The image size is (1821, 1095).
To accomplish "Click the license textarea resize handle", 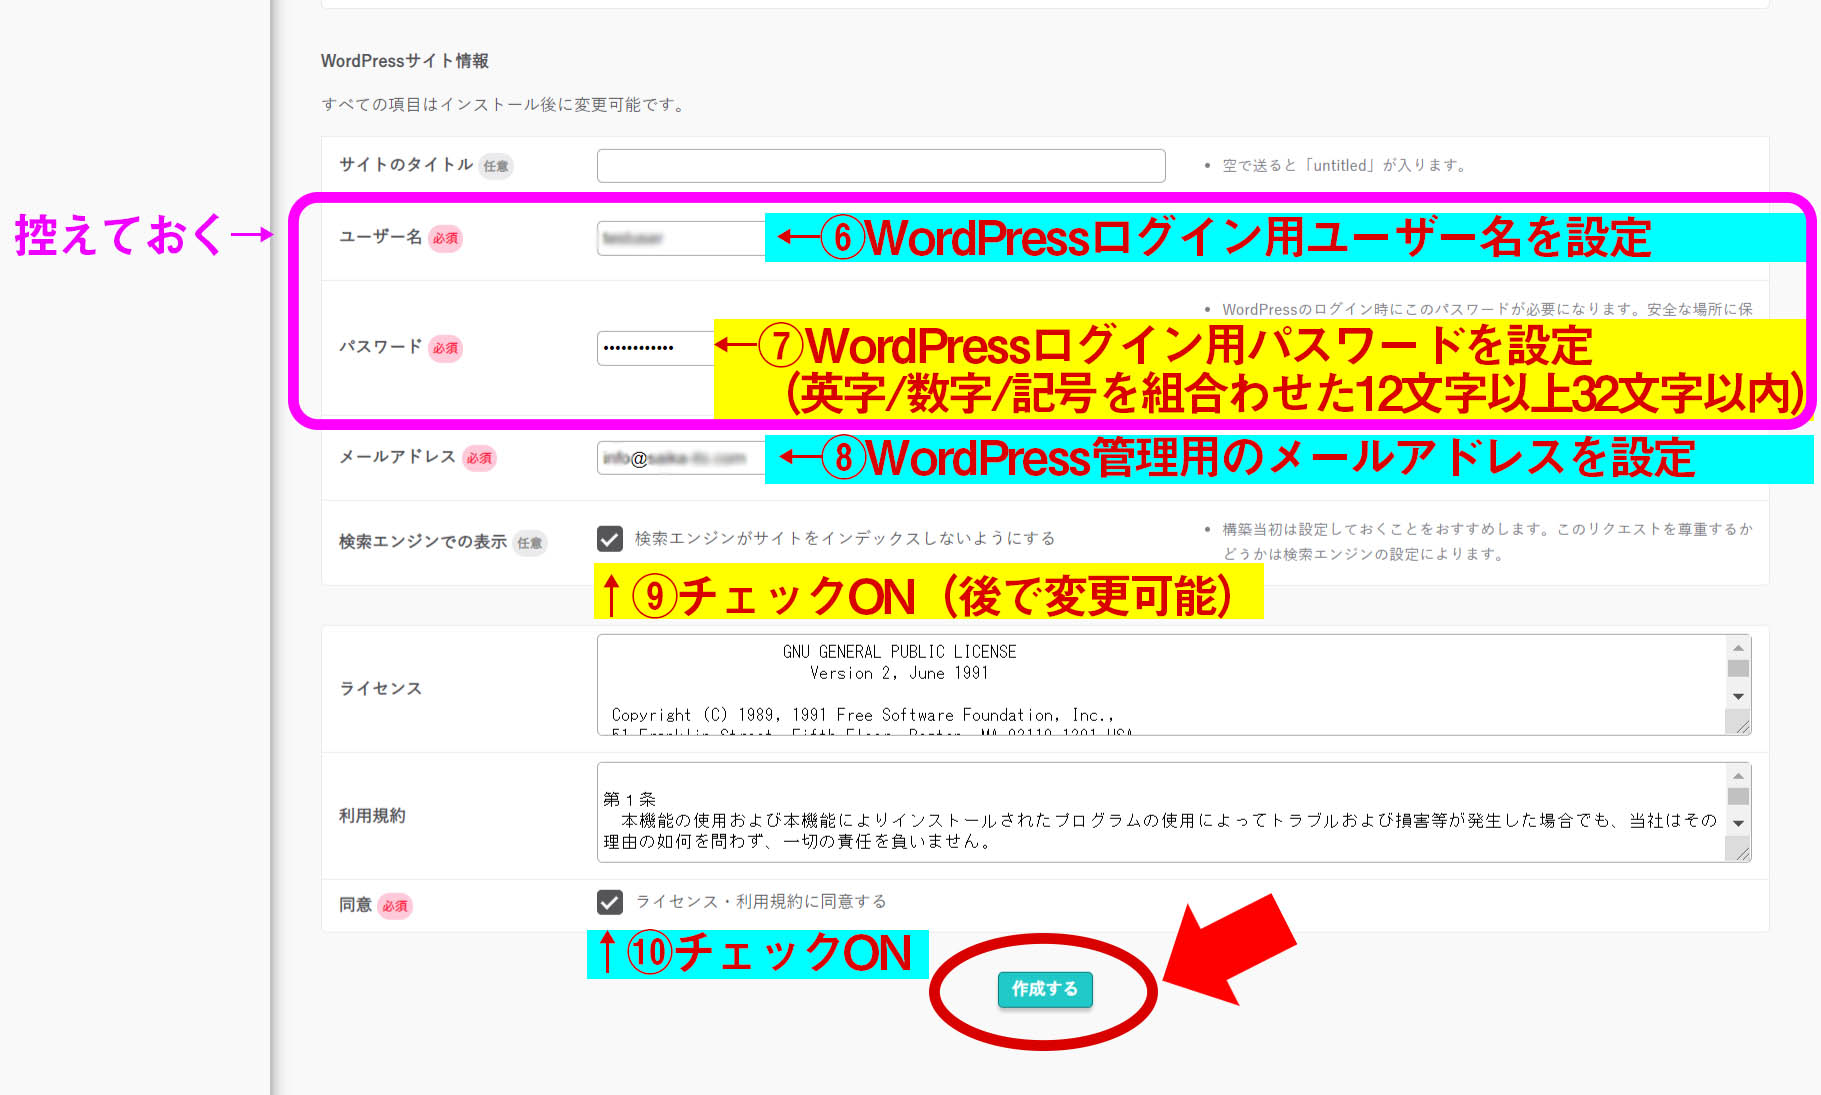I will (1741, 726).
